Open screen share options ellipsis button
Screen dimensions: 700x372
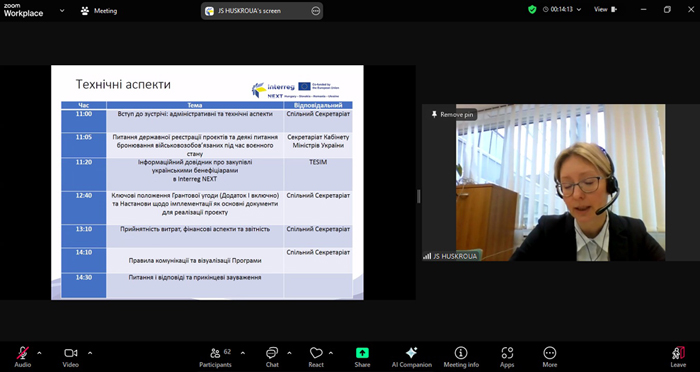(316, 11)
